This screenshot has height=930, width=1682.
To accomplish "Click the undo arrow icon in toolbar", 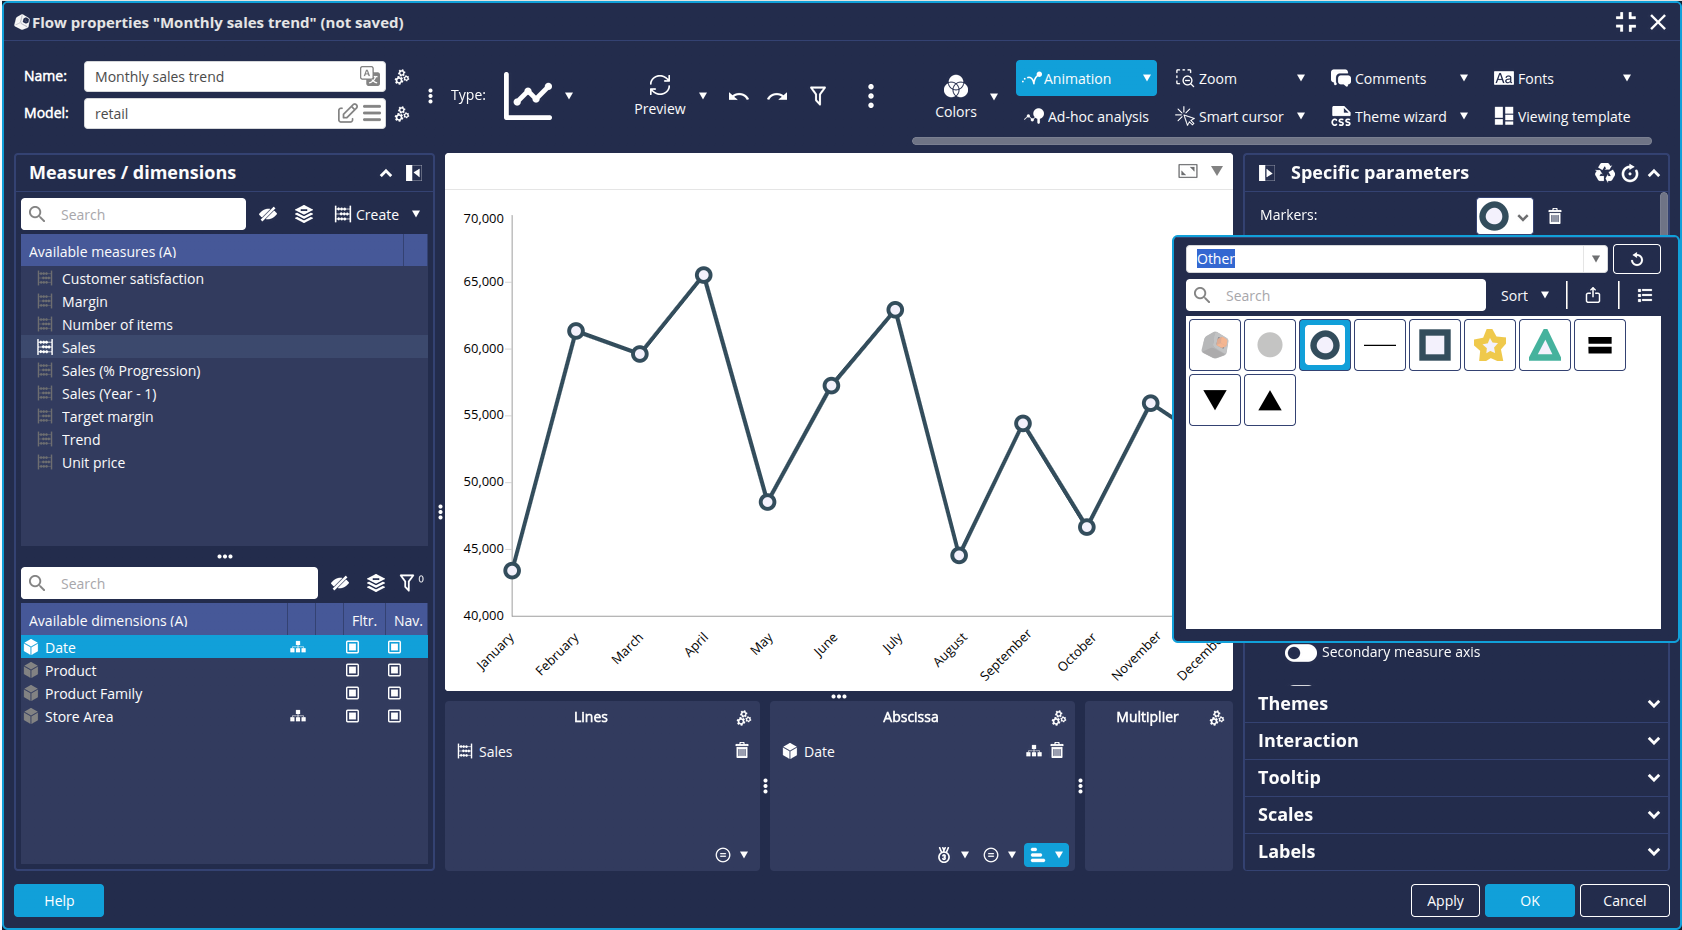I will (739, 96).
